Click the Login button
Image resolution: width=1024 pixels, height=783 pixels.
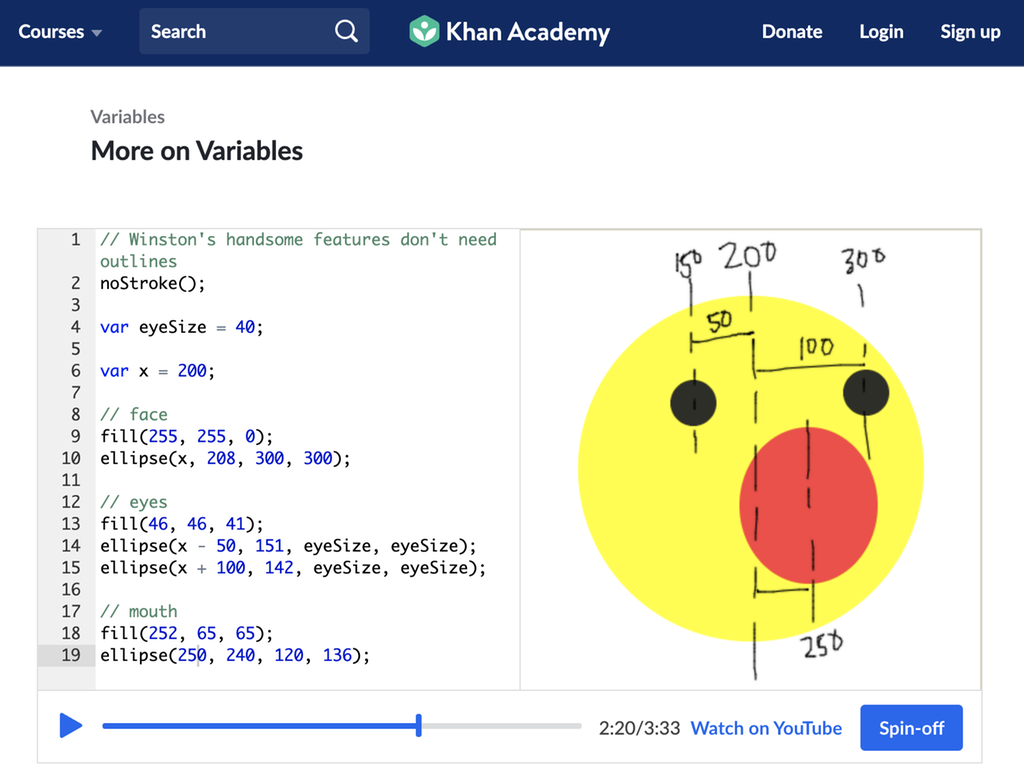881,31
